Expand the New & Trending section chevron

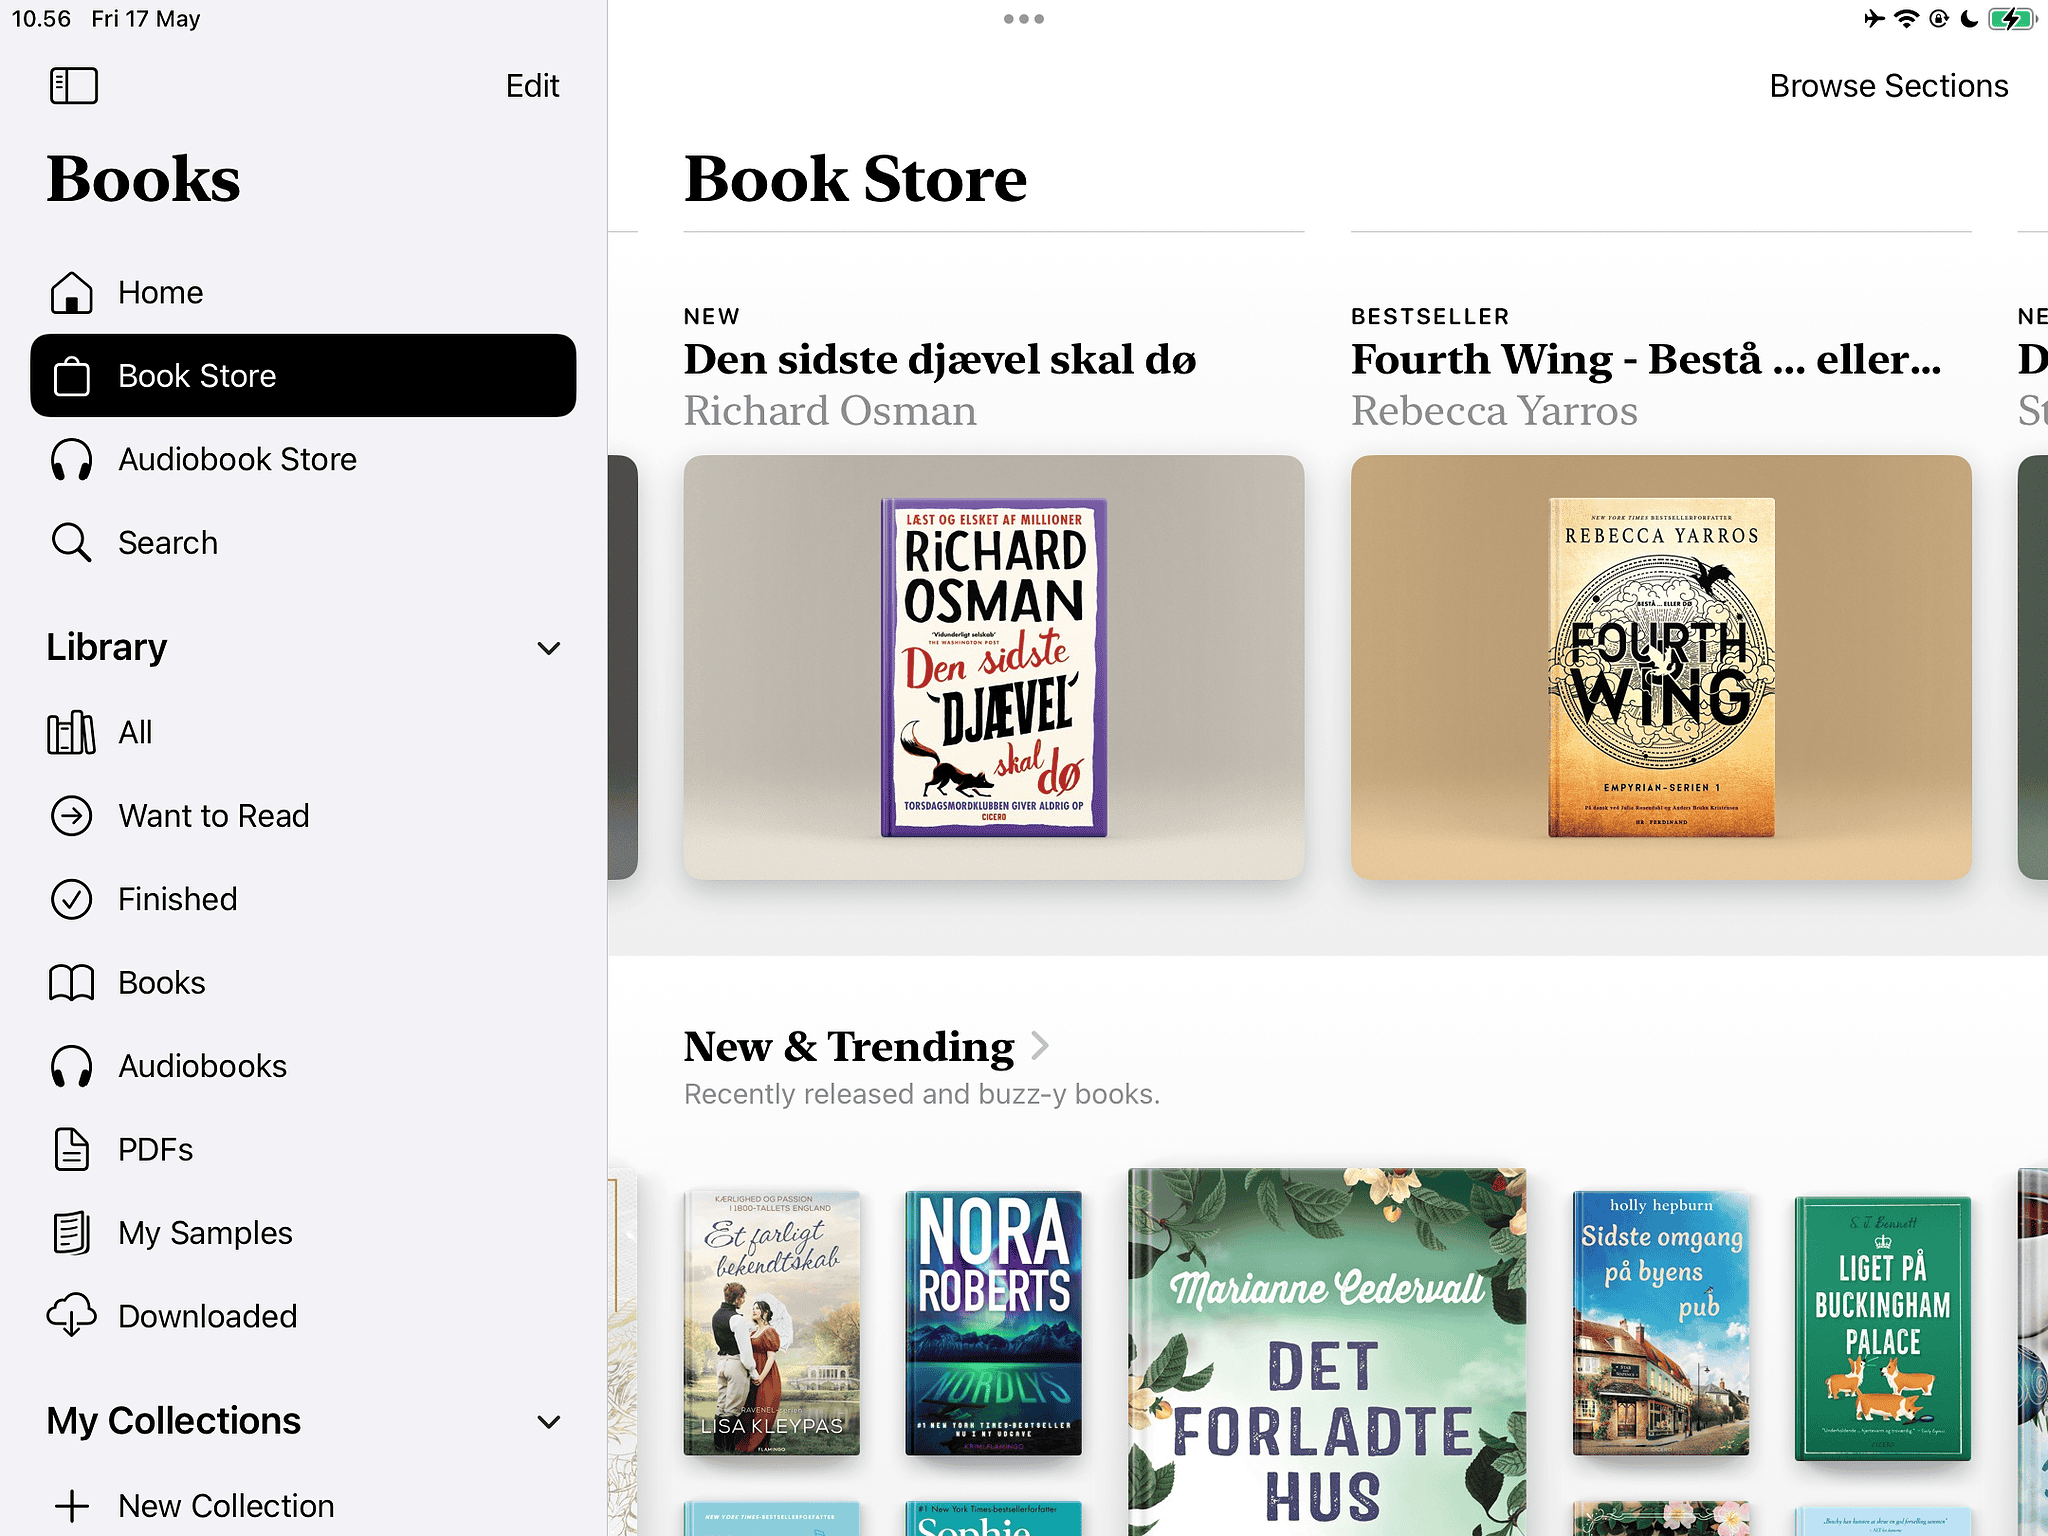click(1040, 1046)
